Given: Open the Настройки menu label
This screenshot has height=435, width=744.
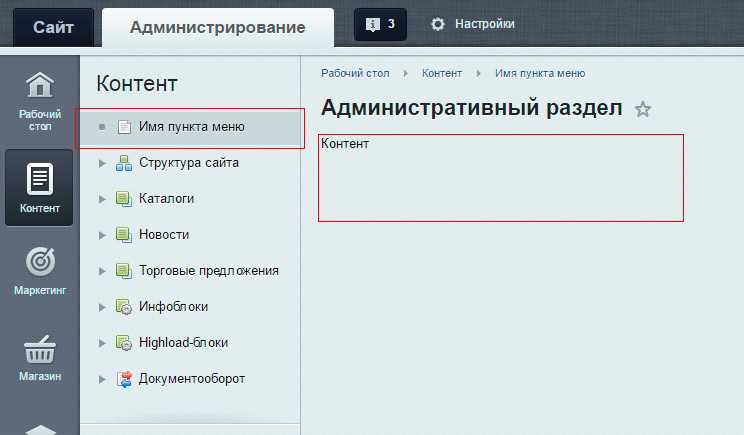Looking at the screenshot, I should click(x=484, y=24).
